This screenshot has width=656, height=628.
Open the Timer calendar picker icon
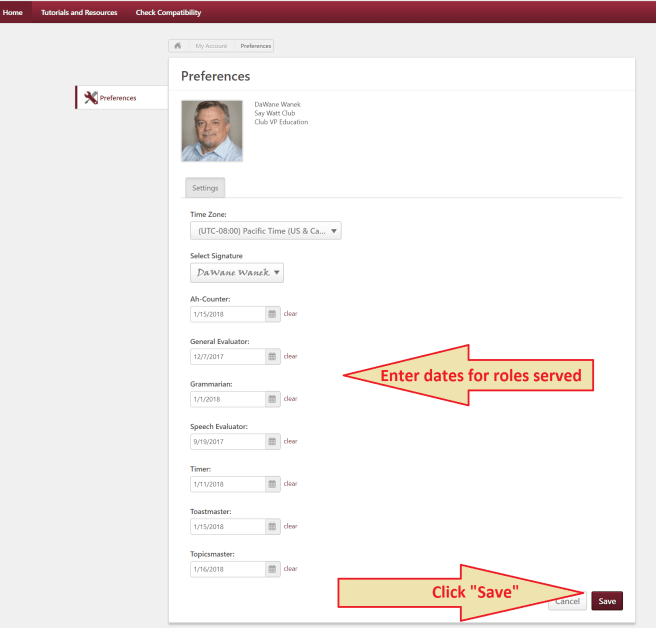pos(272,484)
